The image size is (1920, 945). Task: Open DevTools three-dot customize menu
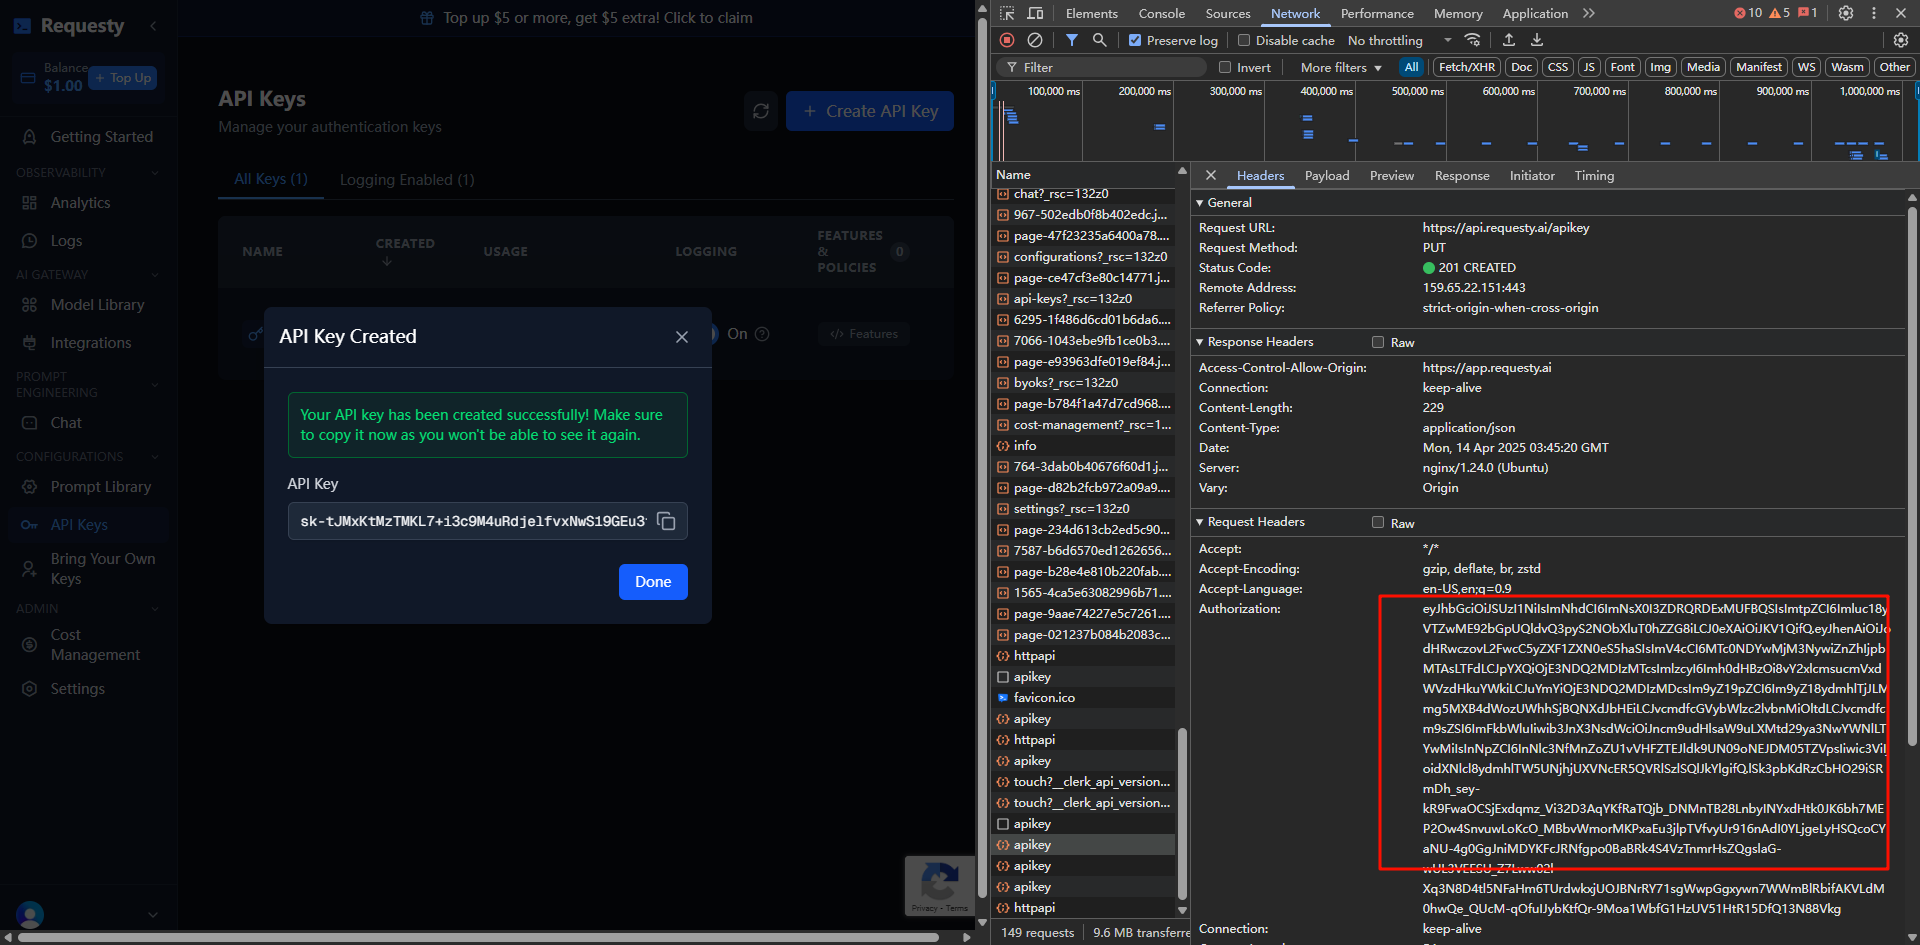point(1874,13)
